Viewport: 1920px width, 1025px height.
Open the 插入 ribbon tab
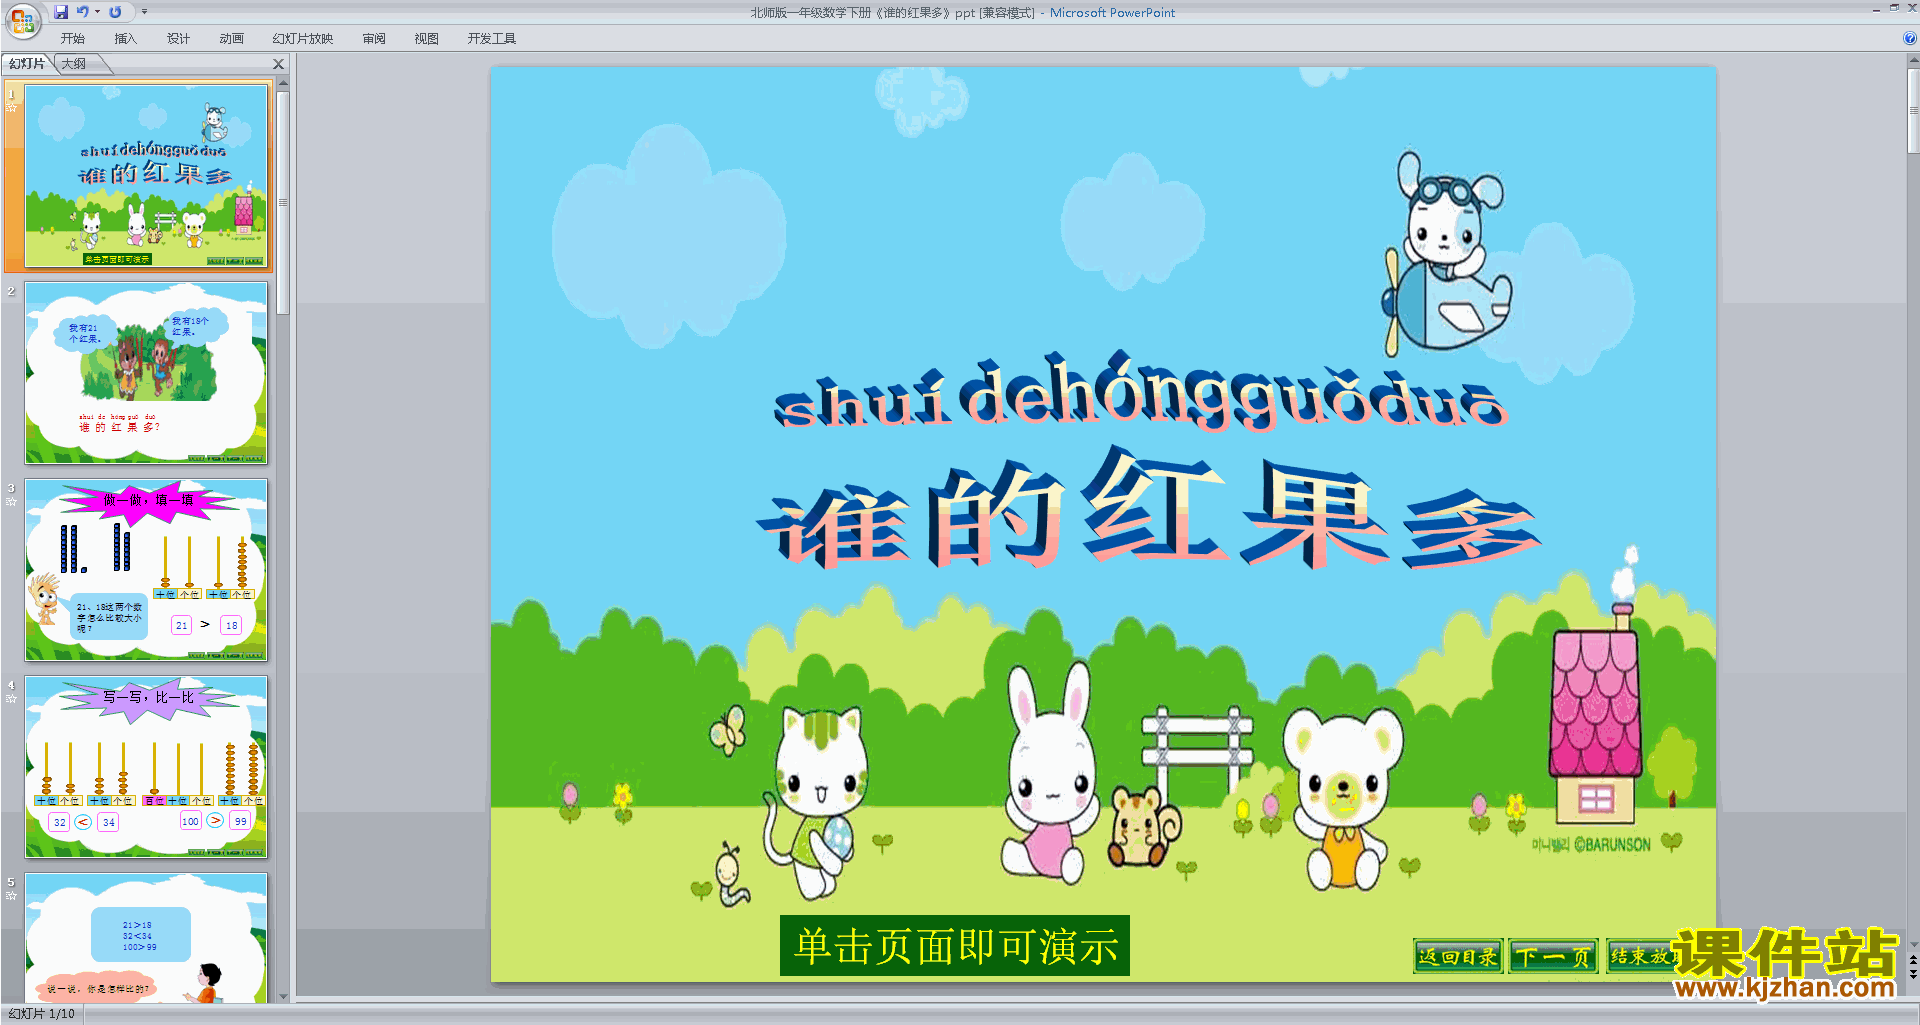coord(125,39)
